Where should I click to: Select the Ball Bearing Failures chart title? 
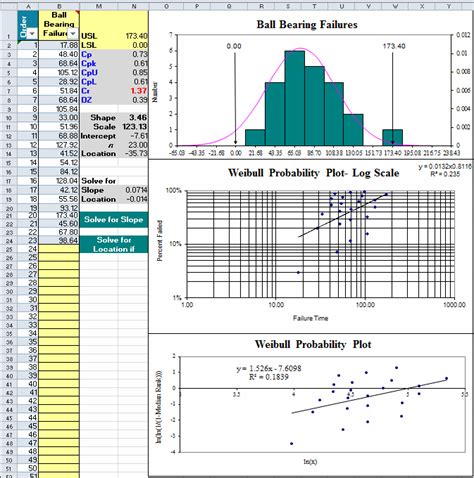tap(307, 25)
